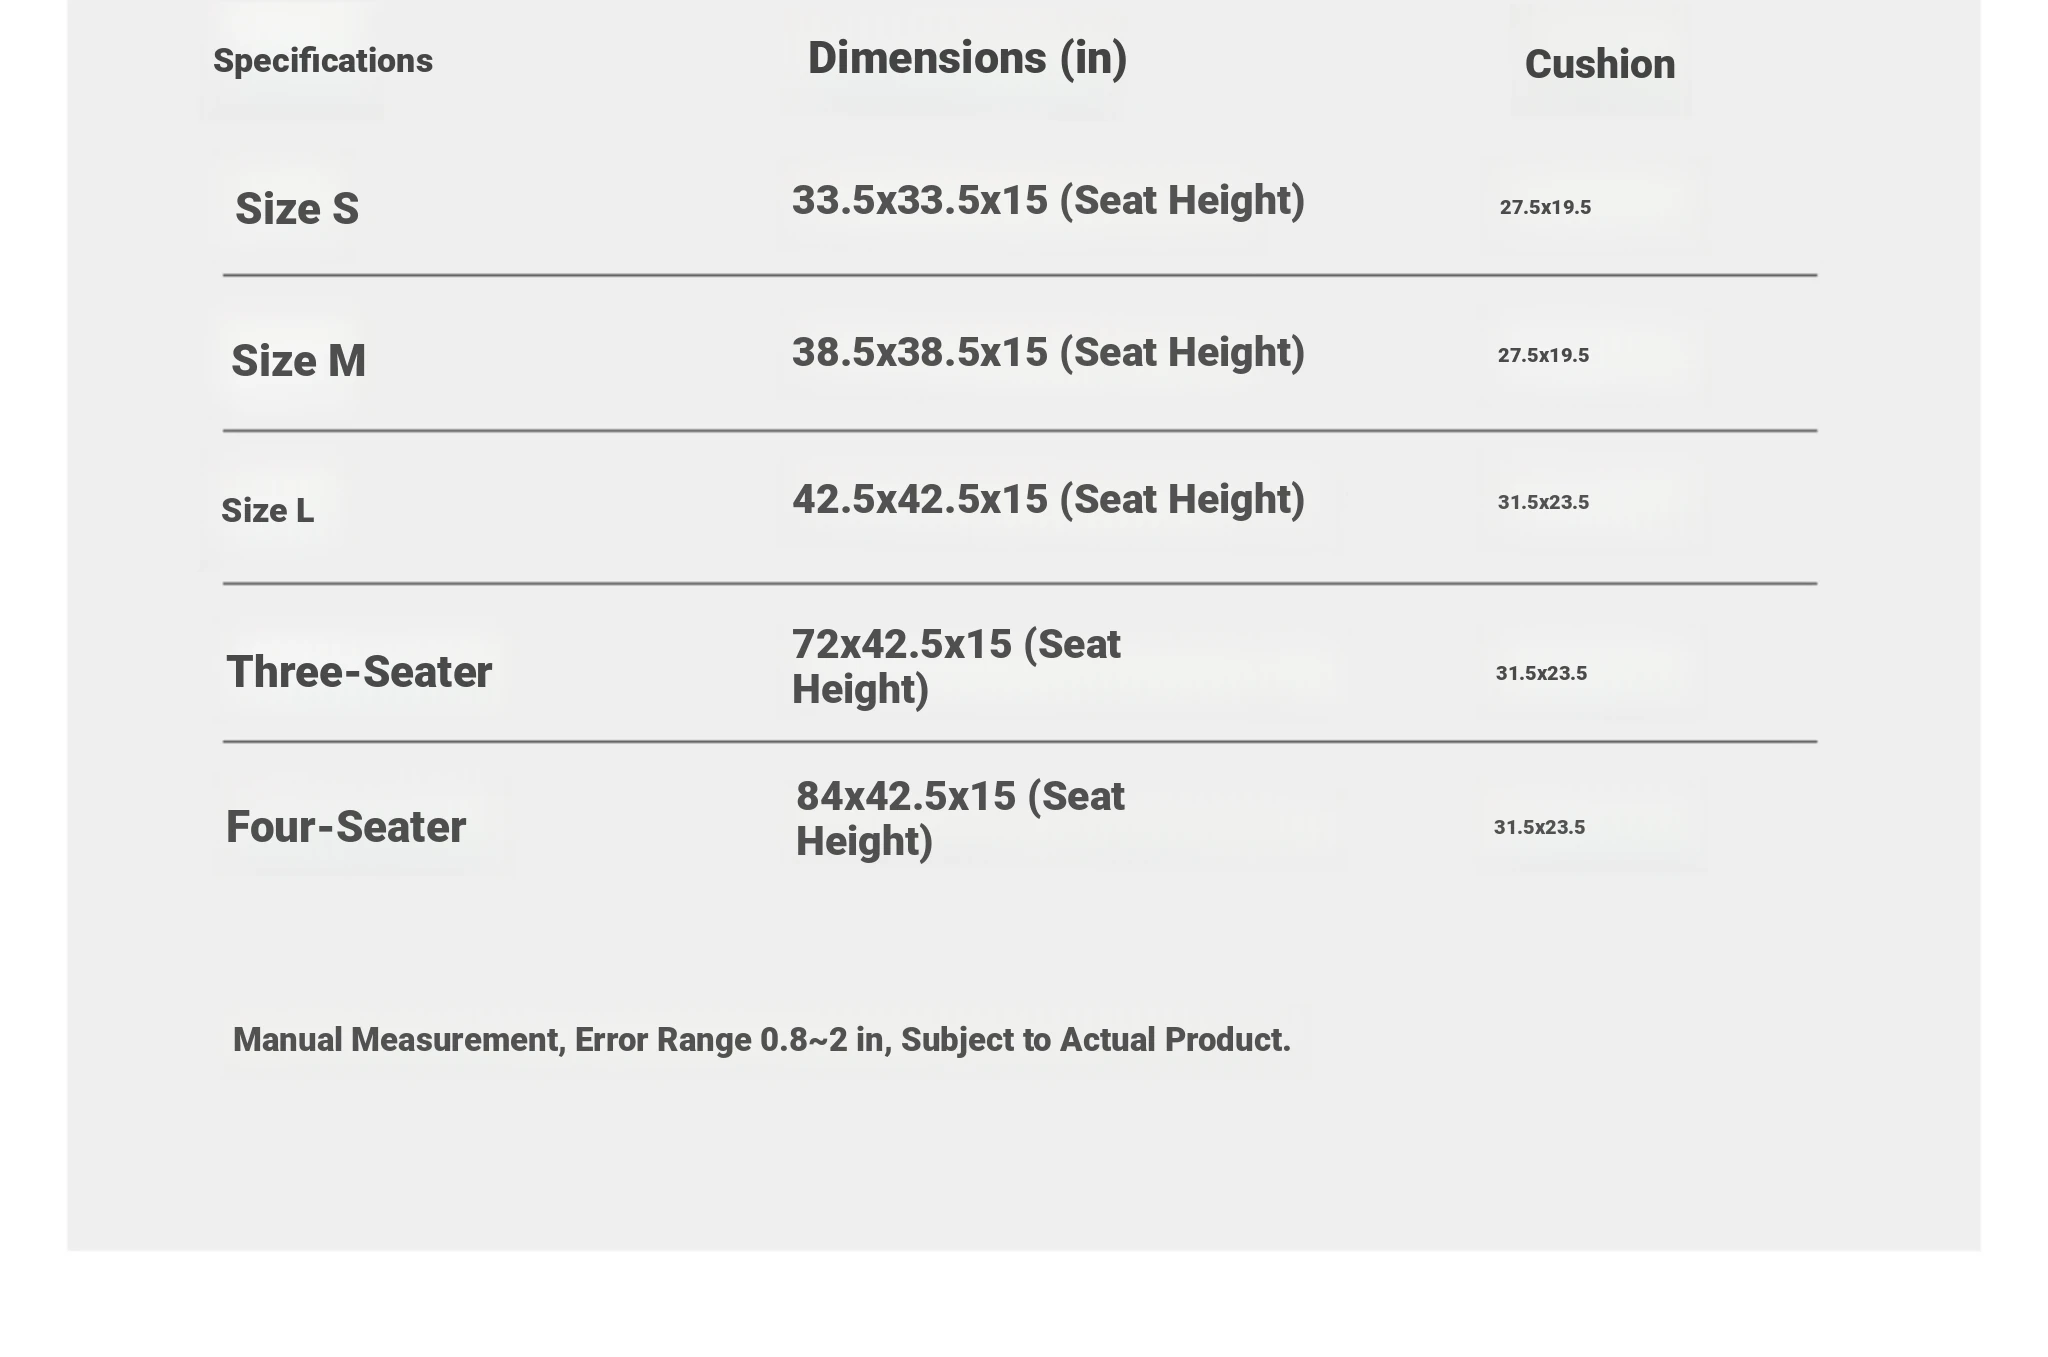Click the Manual Measurement error range note

click(x=762, y=1040)
